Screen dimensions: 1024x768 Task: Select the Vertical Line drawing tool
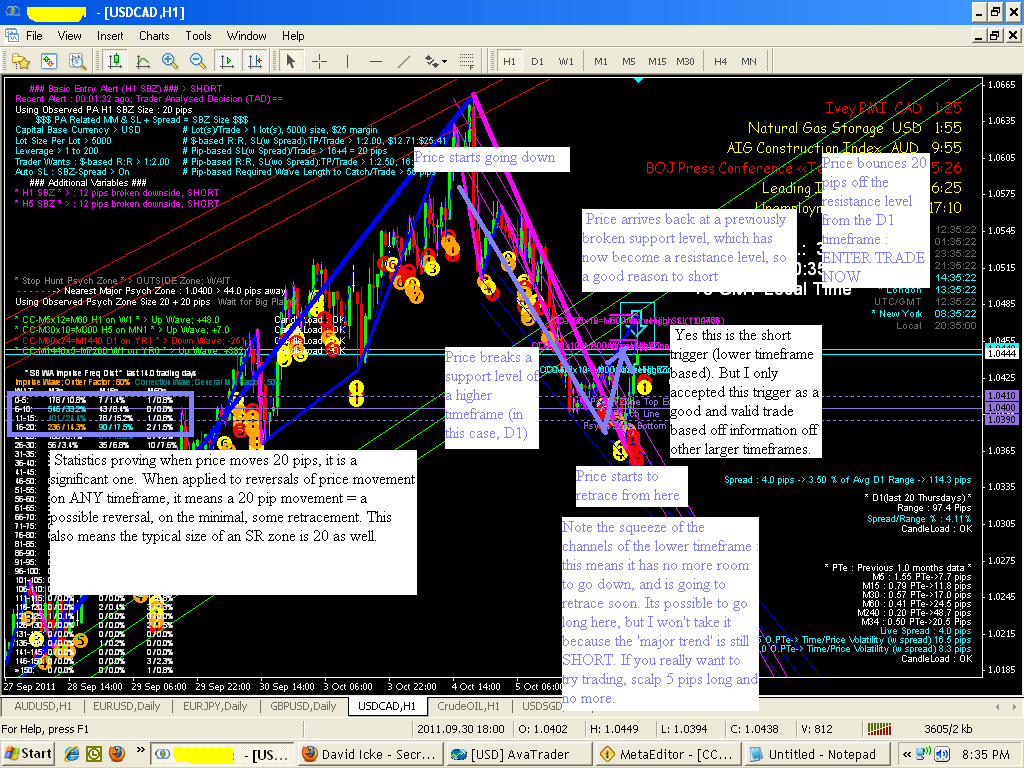(x=347, y=61)
